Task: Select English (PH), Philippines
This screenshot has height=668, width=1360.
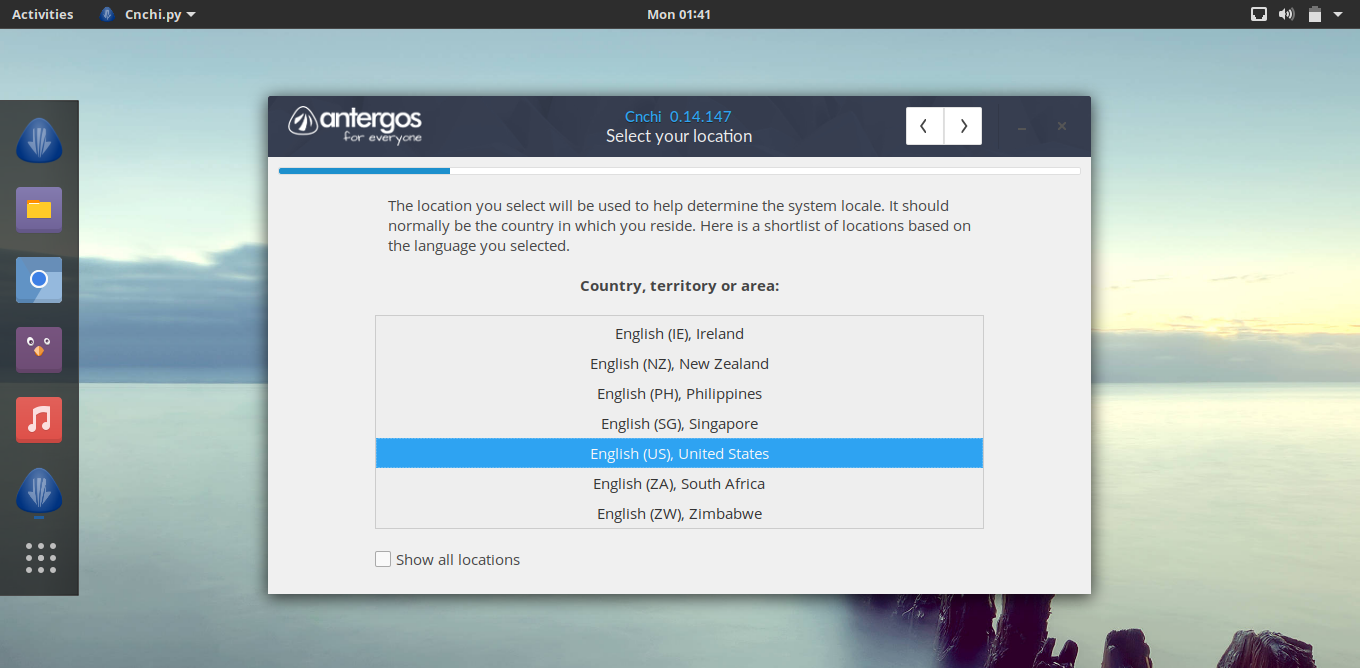Action: point(679,393)
